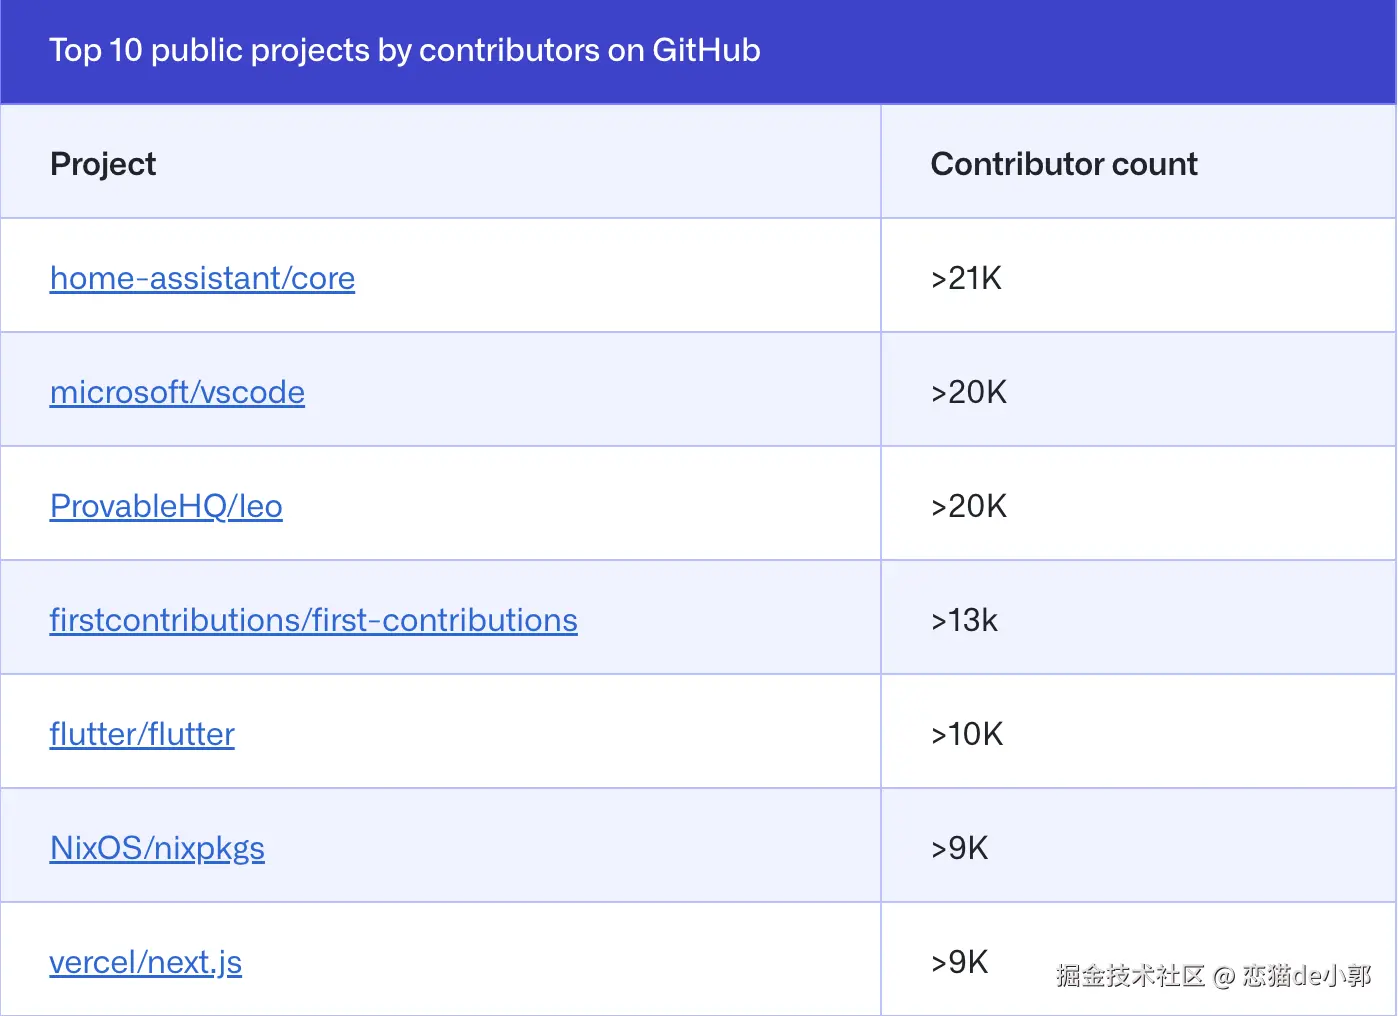Open the firstcontributions/first-contributions link
The image size is (1398, 1016).
(313, 620)
